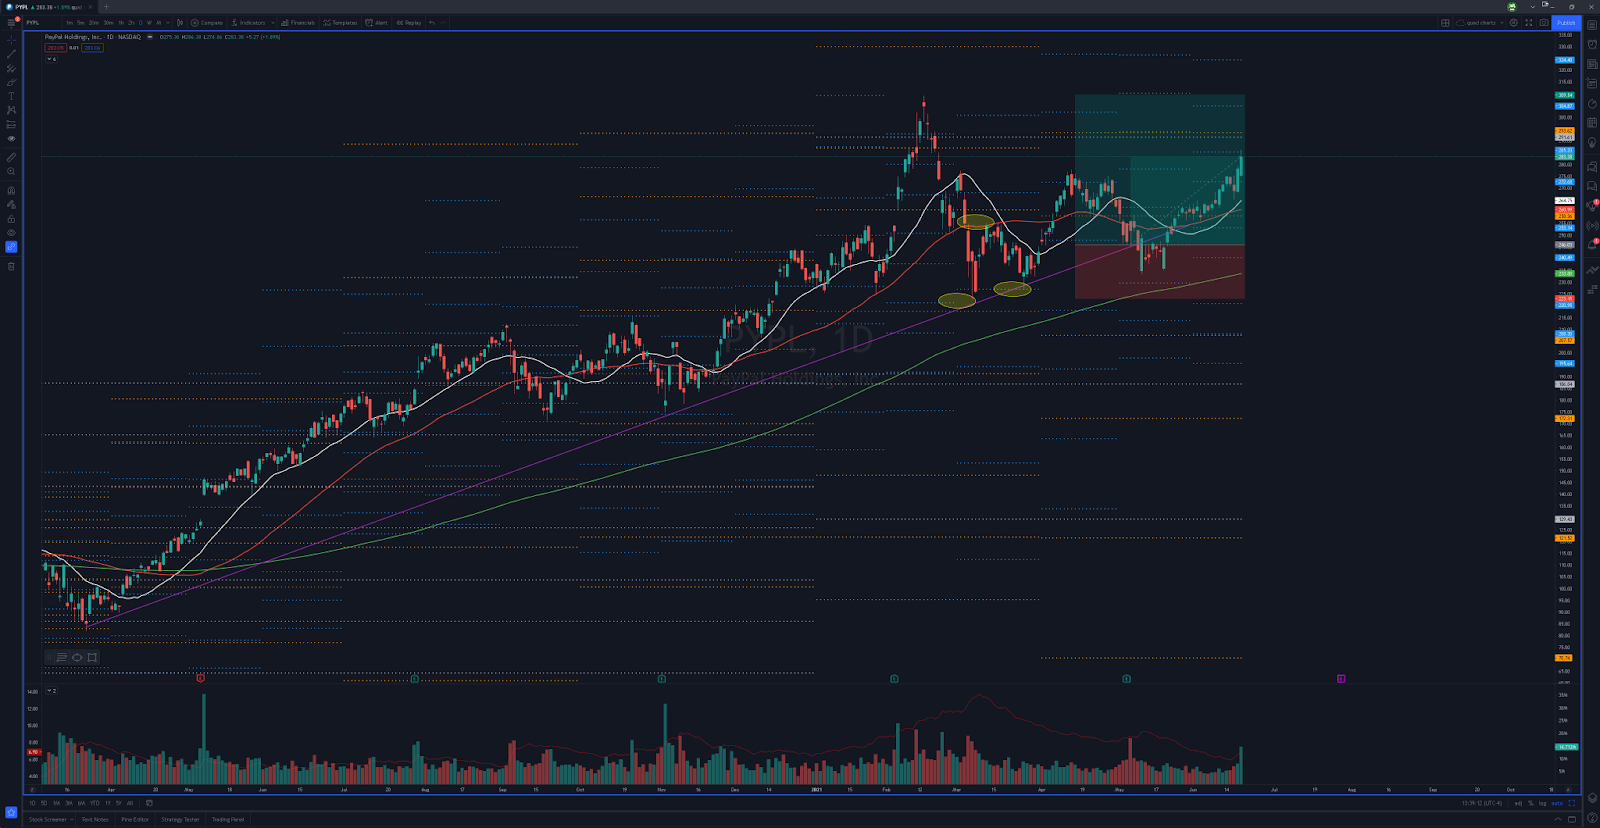
Task: Take a chart snapshot with camera icon
Action: (1543, 22)
